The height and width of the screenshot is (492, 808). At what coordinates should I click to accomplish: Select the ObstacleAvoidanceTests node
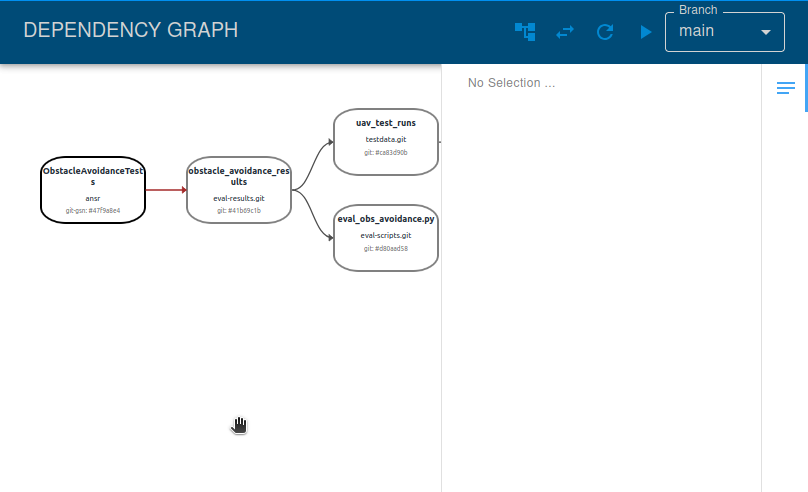coord(93,190)
